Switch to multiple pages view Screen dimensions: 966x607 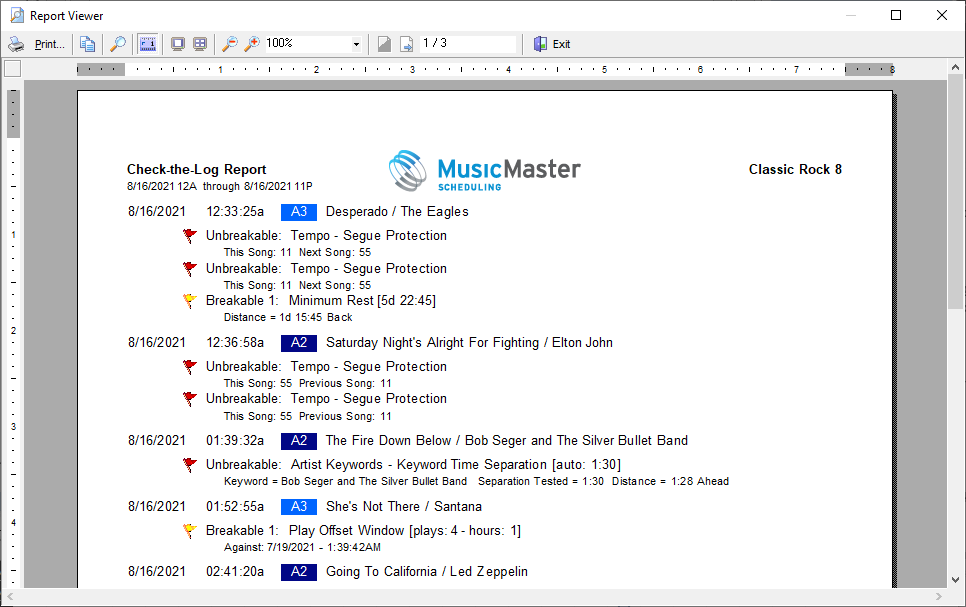(200, 44)
